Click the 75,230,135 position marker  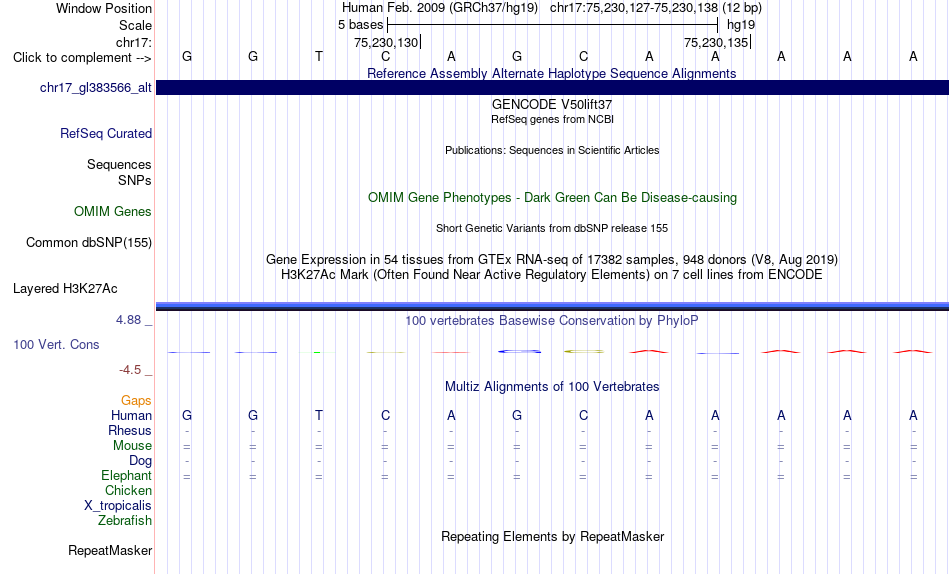click(716, 42)
